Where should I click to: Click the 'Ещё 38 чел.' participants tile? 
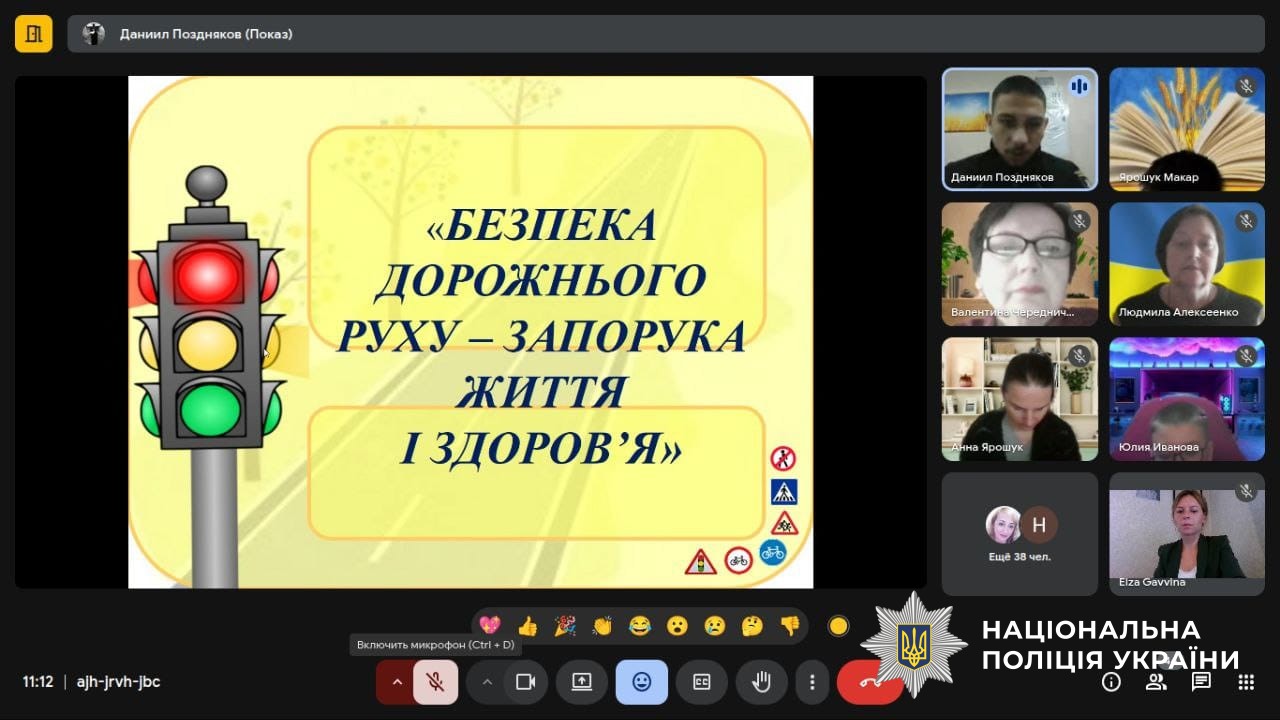coord(1019,534)
